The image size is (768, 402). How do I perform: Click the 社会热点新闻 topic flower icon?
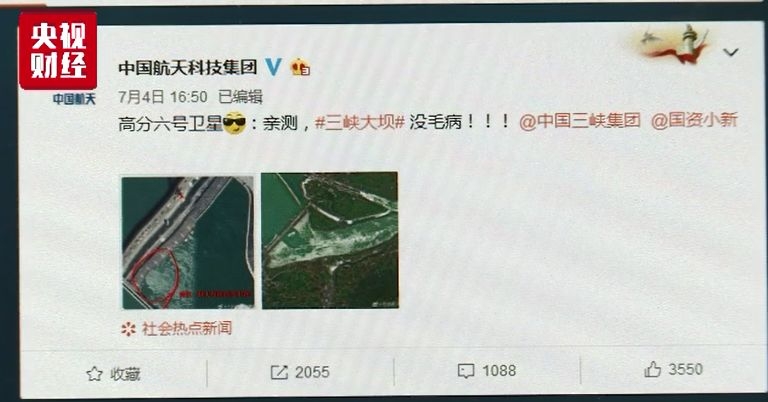(x=128, y=329)
